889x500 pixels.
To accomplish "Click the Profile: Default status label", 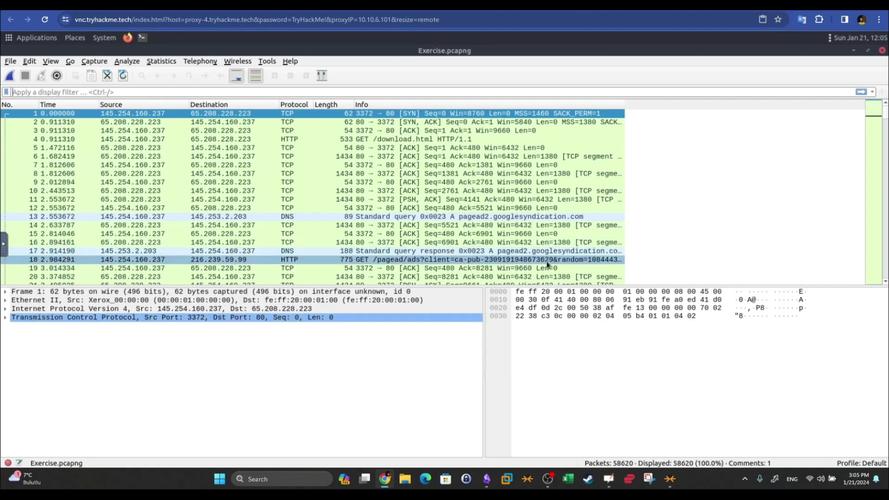I will [x=860, y=463].
